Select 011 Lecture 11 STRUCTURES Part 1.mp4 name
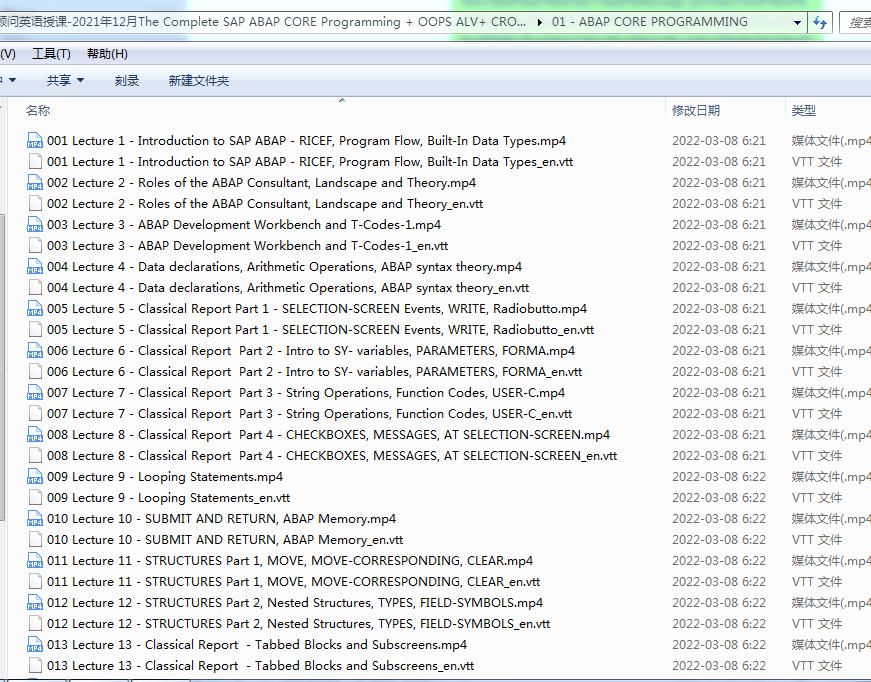Image resolution: width=871 pixels, height=682 pixels. coord(290,561)
